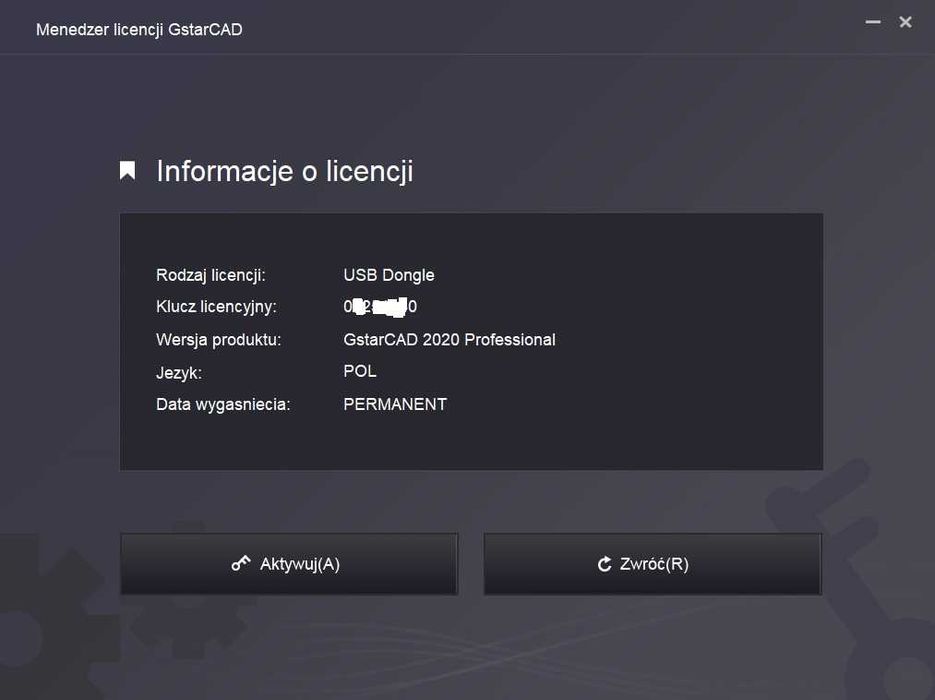Click the redacted Klucz licencyjny key value
This screenshot has width=935, height=700.
tap(380, 306)
